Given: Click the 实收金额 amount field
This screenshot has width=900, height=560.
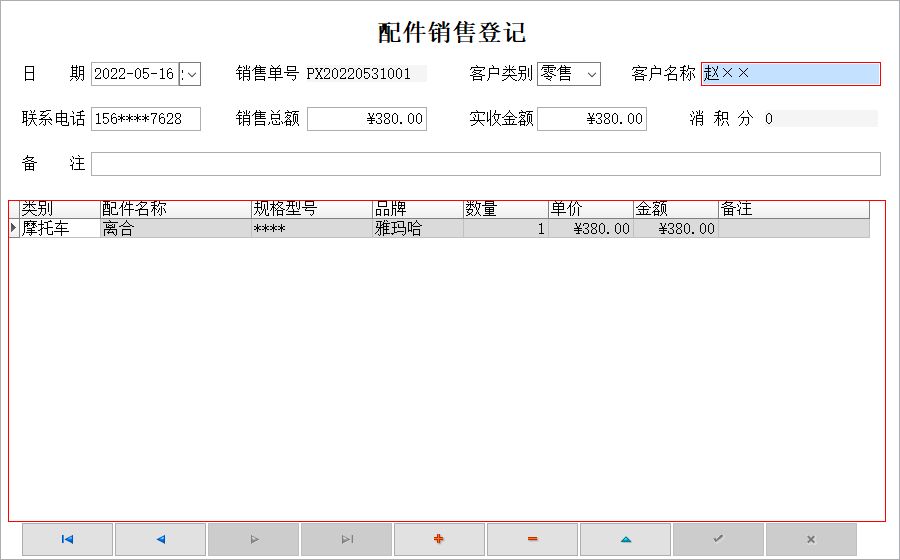Looking at the screenshot, I should [592, 119].
